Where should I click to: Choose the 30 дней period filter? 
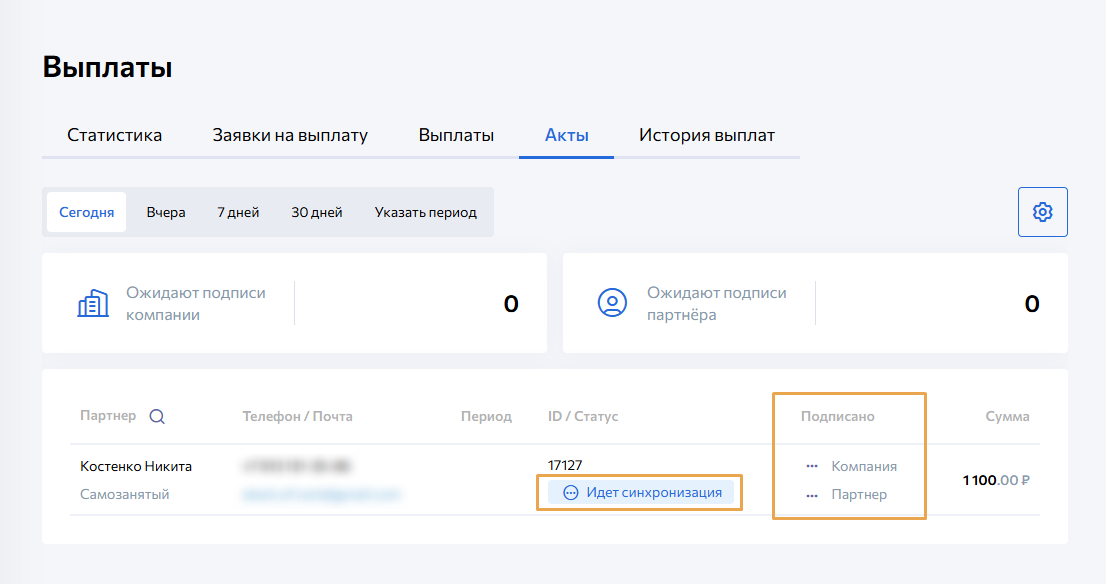point(317,212)
